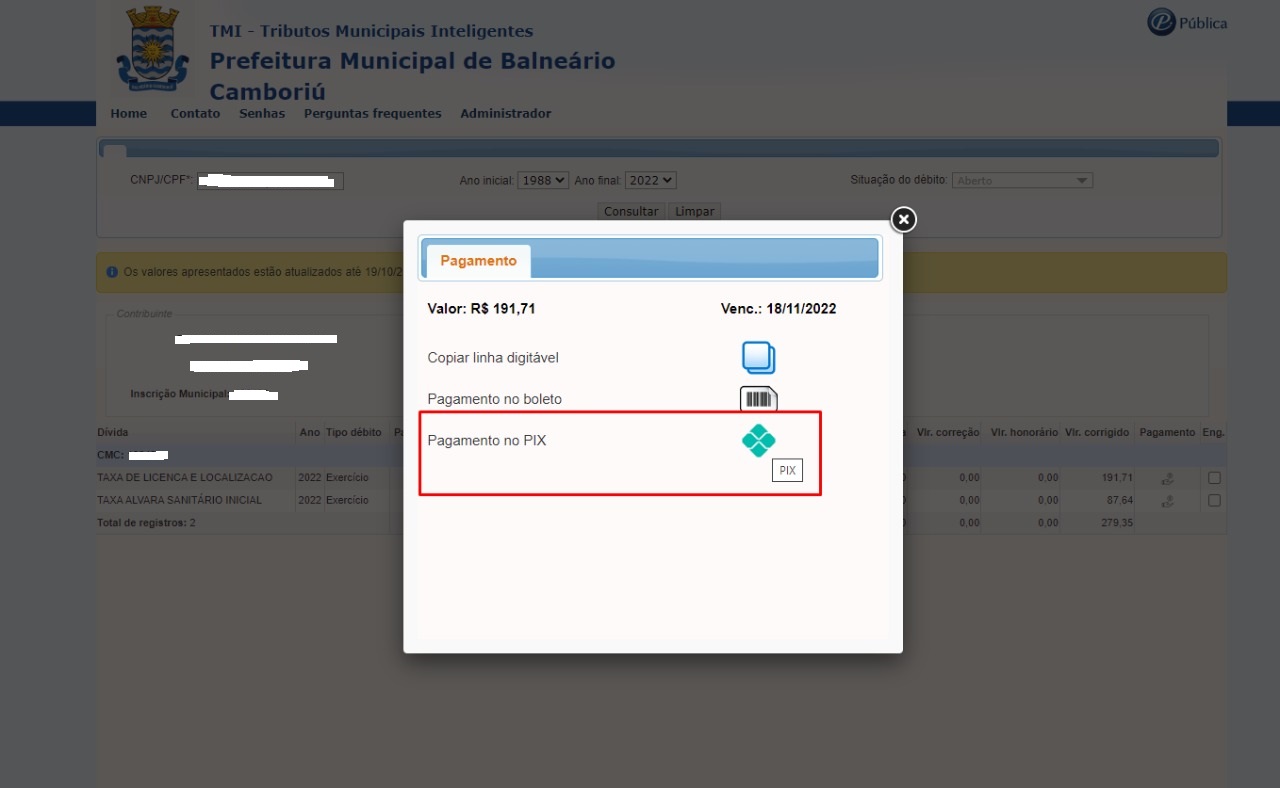Click the copy linha digitável icon
Screen dimensions: 1280x788
click(x=759, y=357)
